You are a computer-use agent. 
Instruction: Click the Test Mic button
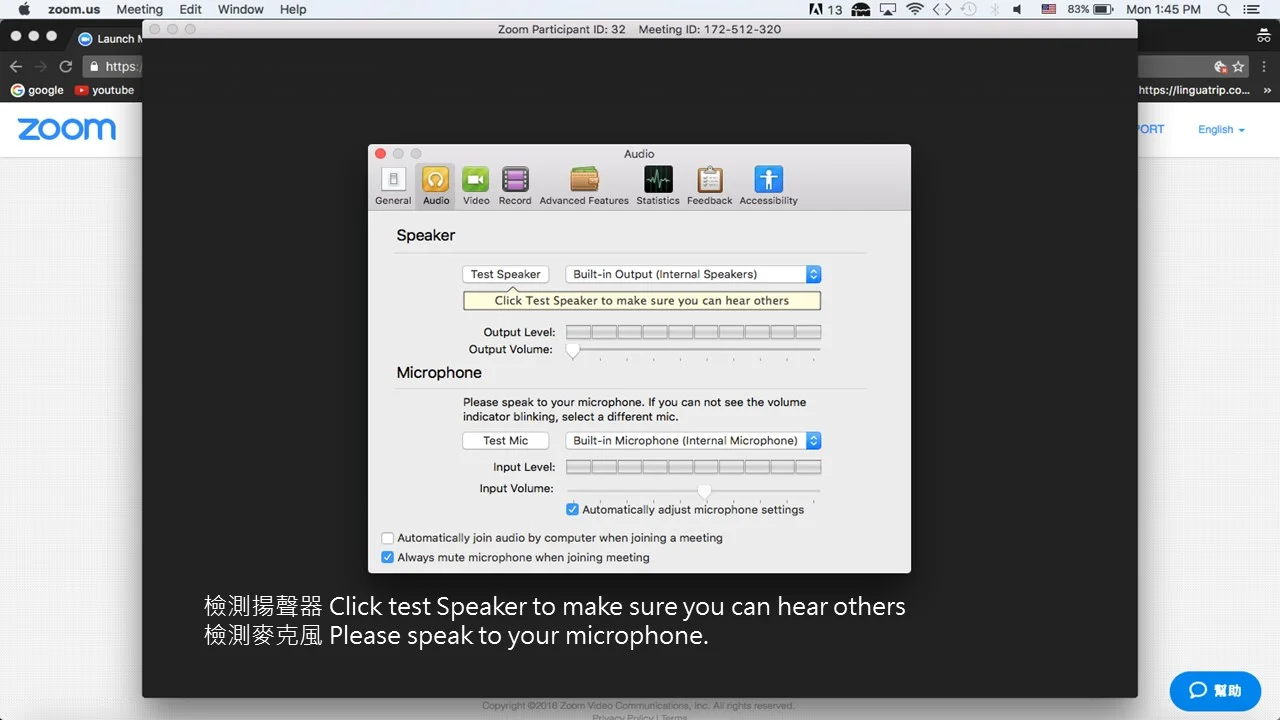point(506,441)
